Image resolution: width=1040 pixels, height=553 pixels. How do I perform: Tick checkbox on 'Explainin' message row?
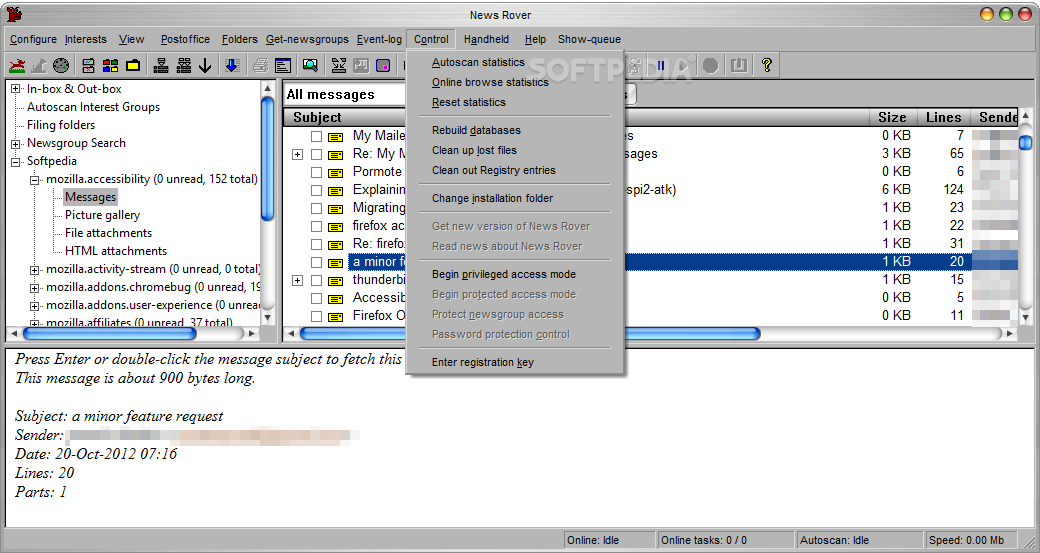316,190
